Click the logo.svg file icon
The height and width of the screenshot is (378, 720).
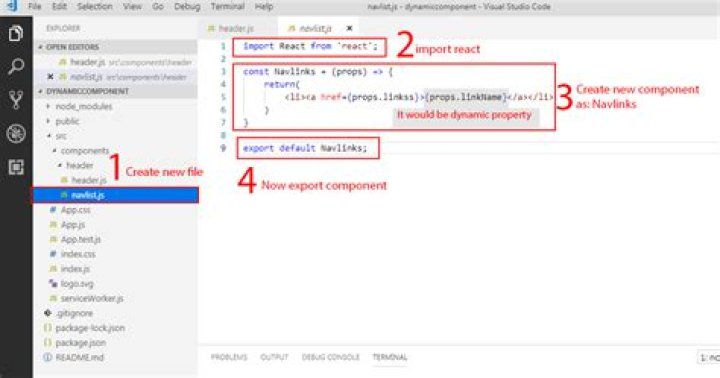pos(53,283)
